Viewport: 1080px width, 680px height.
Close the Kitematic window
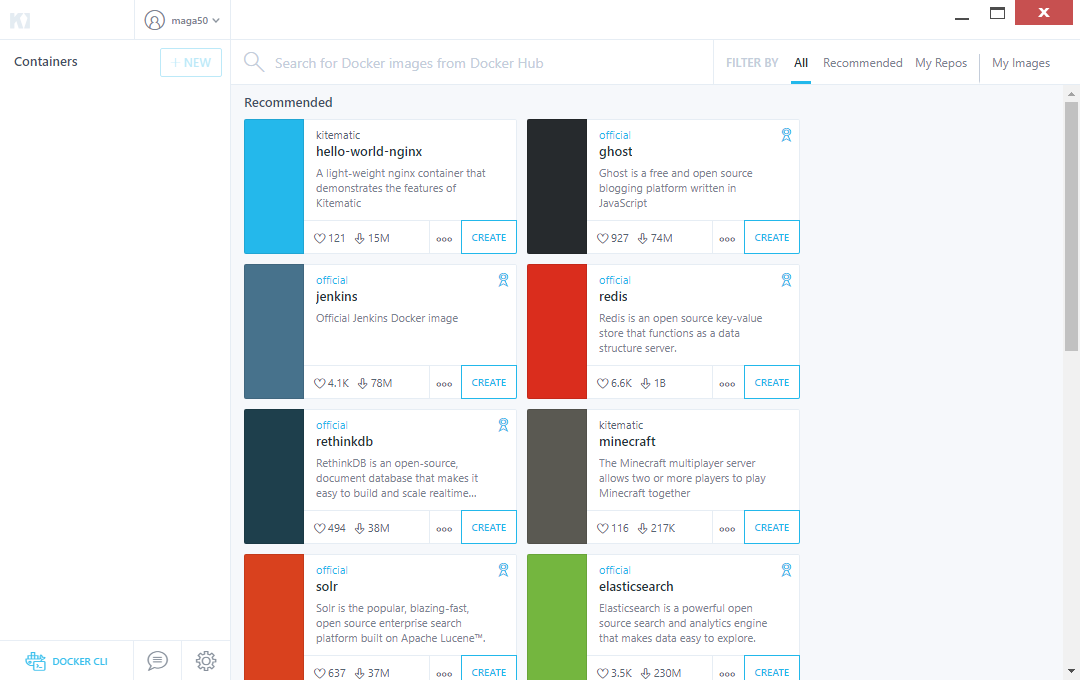pyautogui.click(x=1043, y=12)
